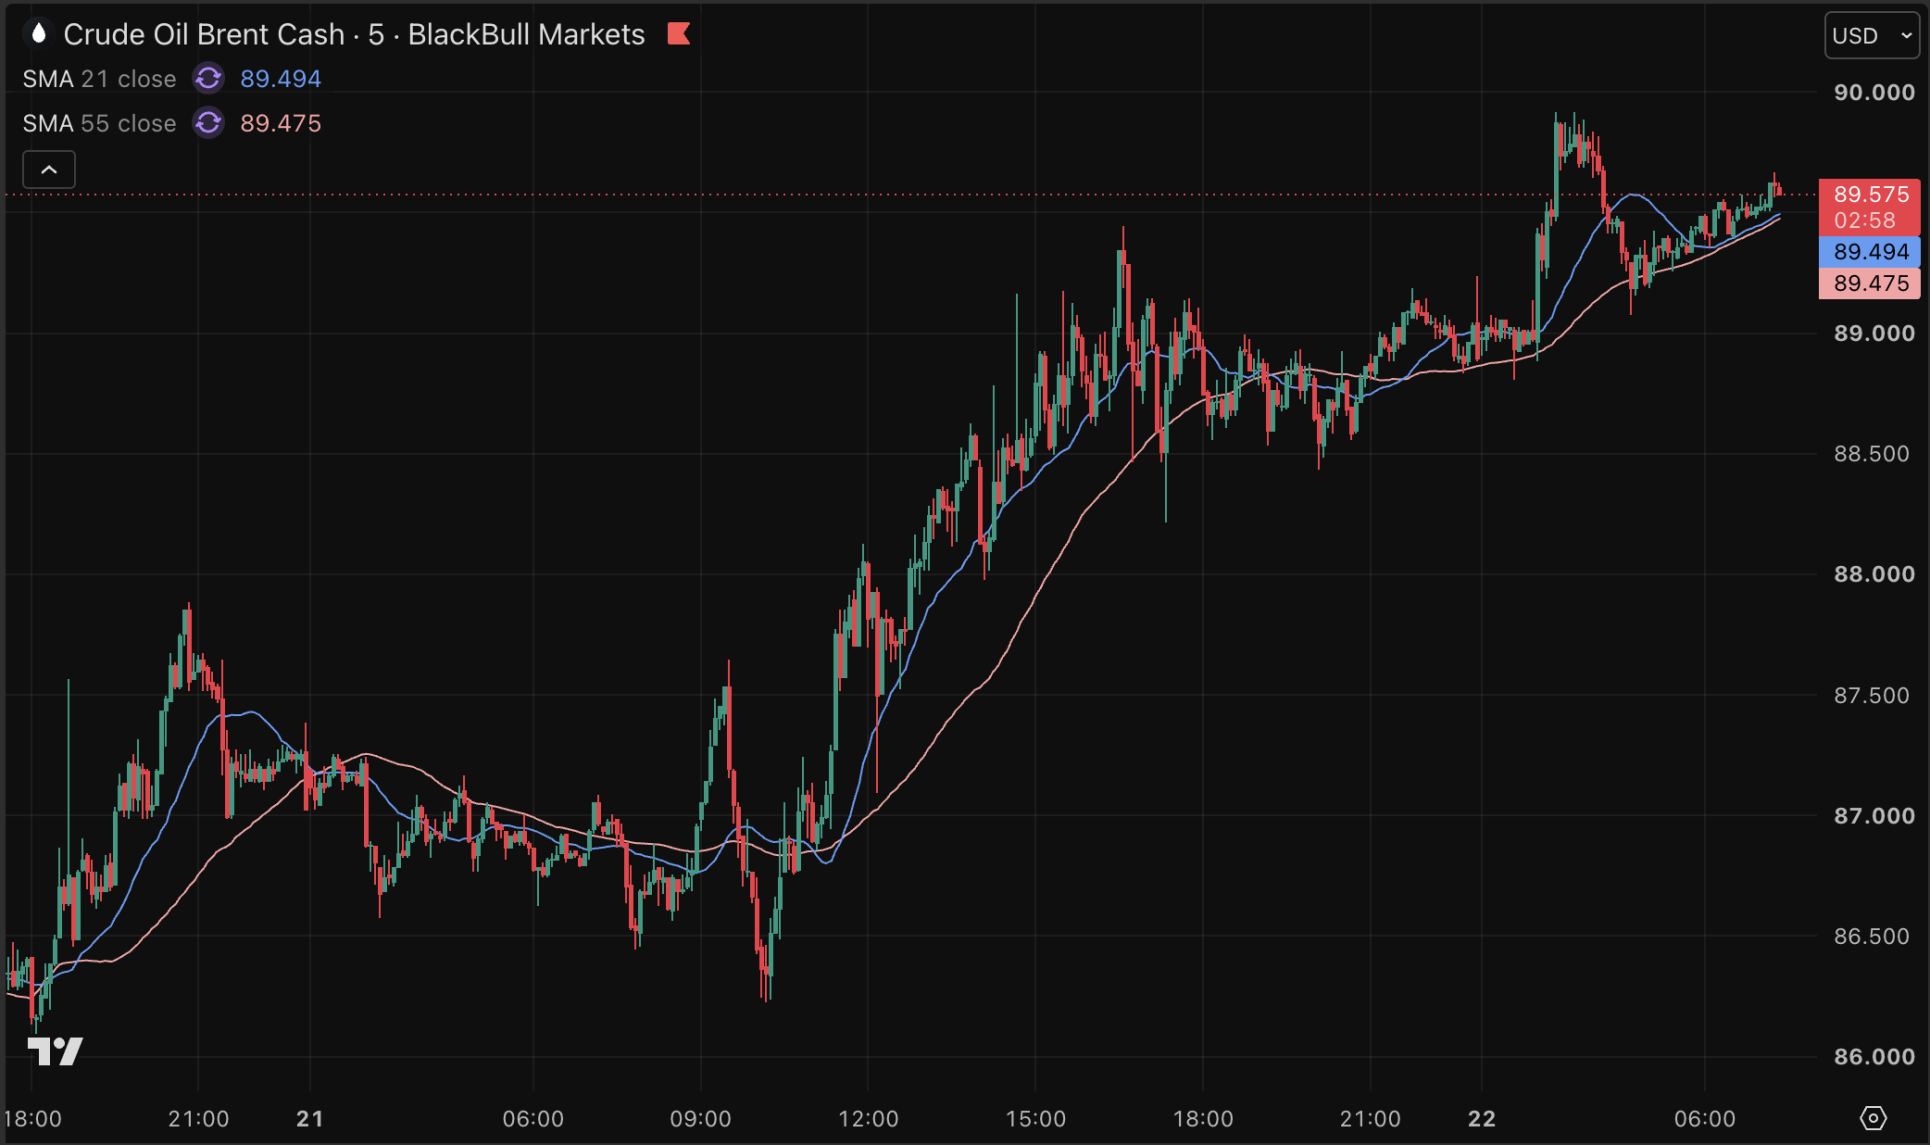Click the SMA 55 value 89.475 in legend
The image size is (1930, 1145).
coord(281,123)
